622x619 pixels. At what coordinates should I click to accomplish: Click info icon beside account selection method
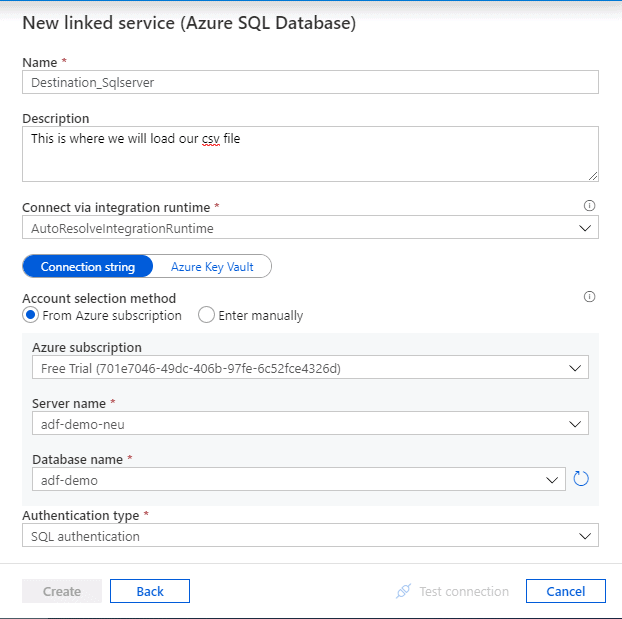[589, 297]
